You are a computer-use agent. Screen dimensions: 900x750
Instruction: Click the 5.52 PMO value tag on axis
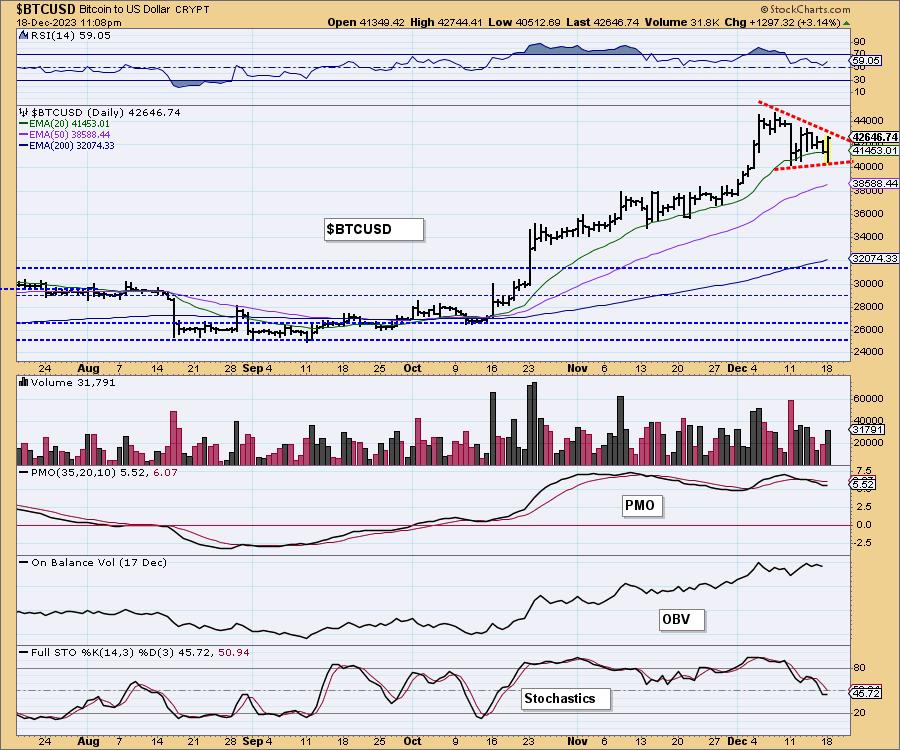tap(863, 485)
